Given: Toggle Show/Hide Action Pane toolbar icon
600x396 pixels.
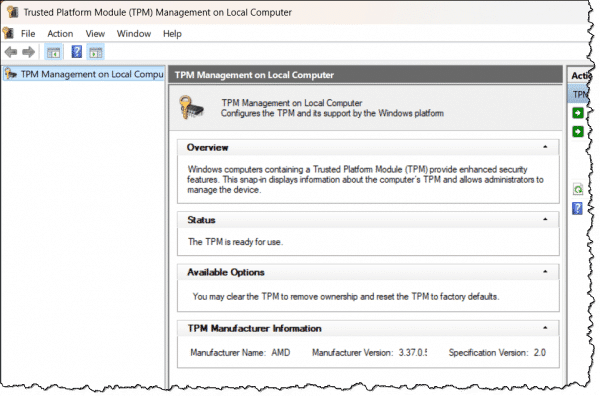Looking at the screenshot, I should tap(96, 52).
